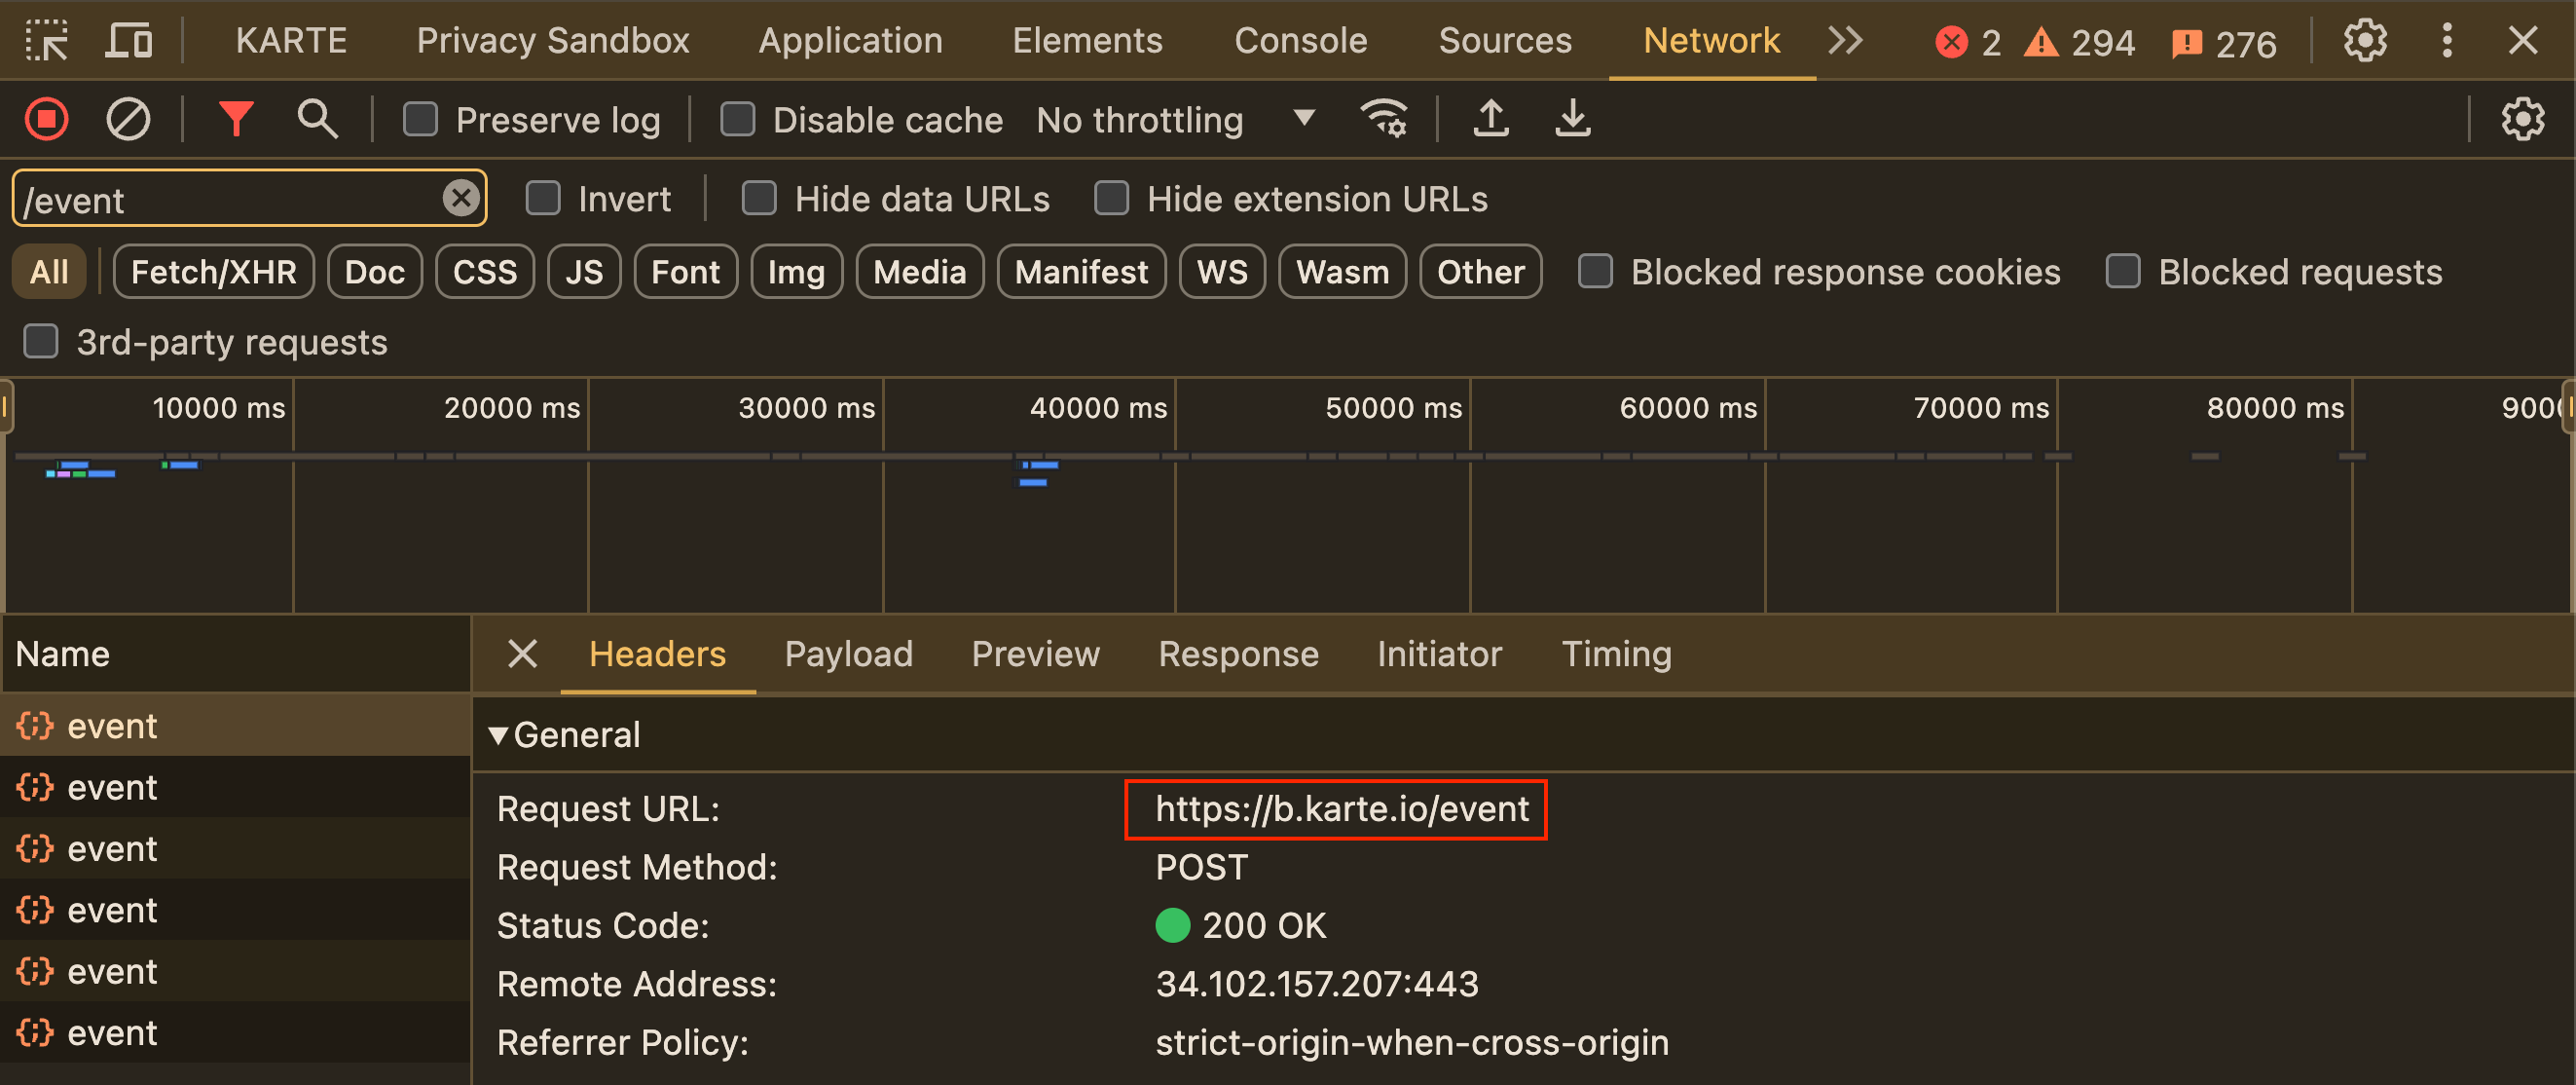Open the Timing detail tab
Screen dimensions: 2576x1085
[1616, 654]
